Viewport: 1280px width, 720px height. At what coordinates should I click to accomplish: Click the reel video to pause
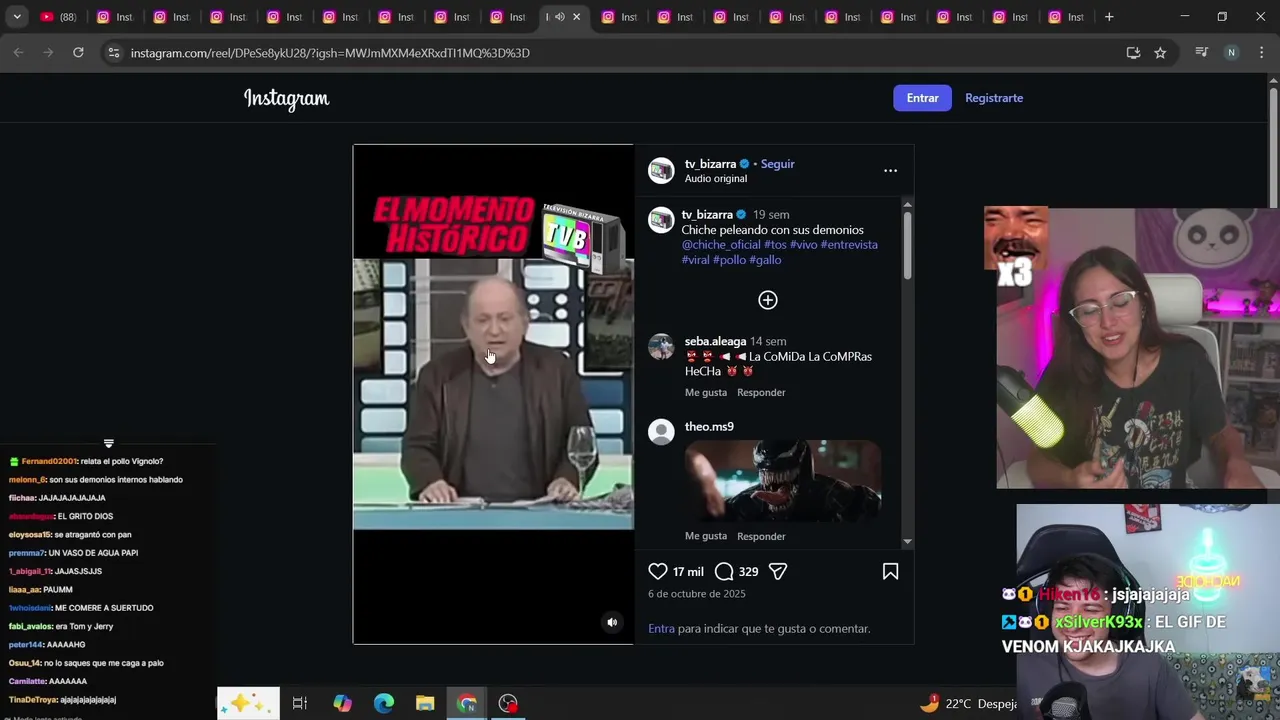[x=493, y=394]
